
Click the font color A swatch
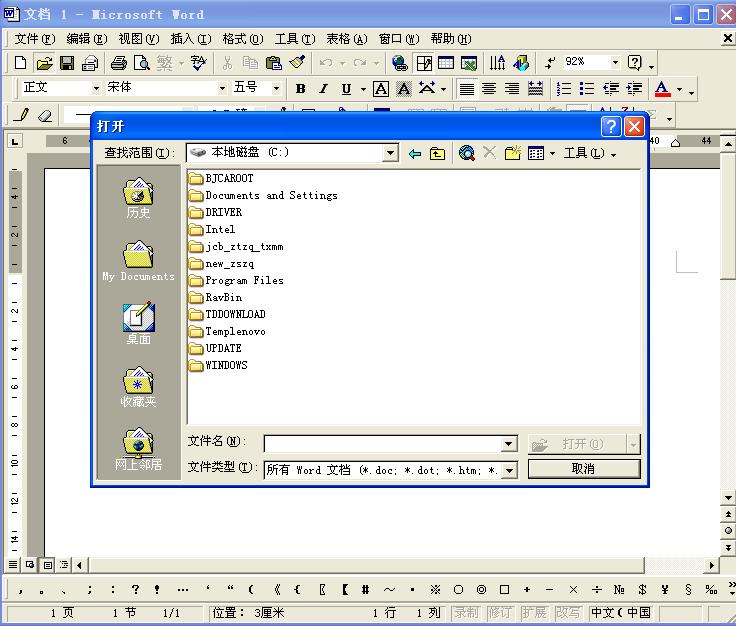pyautogui.click(x=662, y=89)
